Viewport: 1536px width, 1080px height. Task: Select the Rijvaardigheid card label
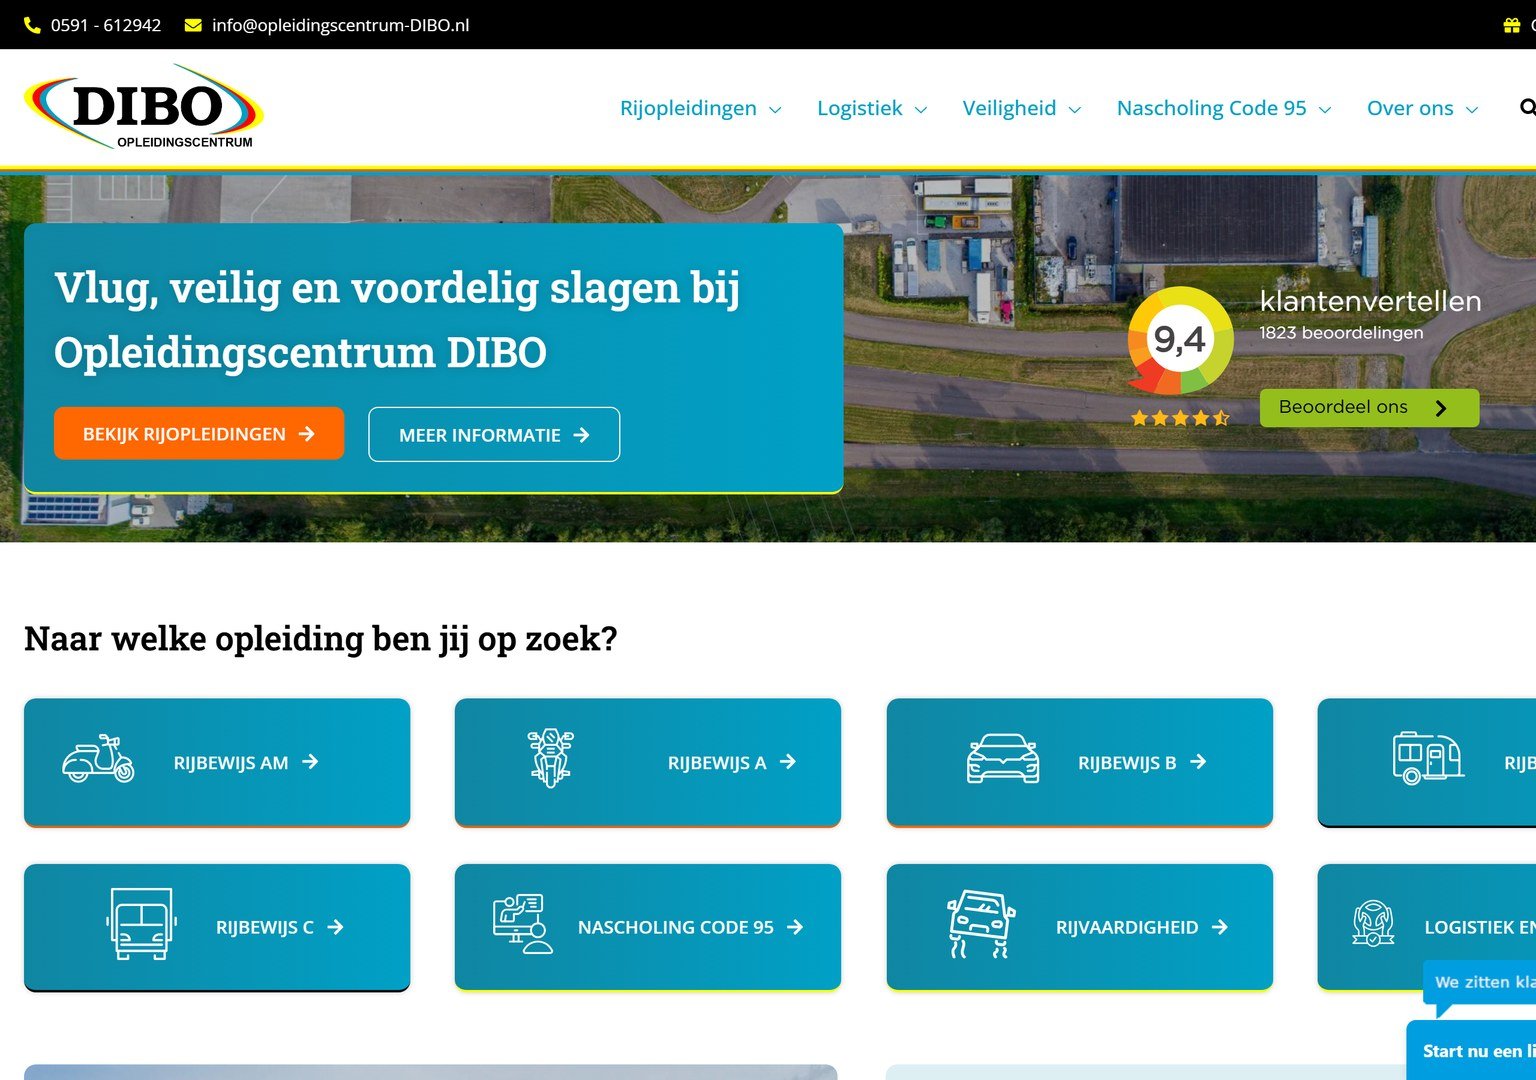(x=1127, y=928)
